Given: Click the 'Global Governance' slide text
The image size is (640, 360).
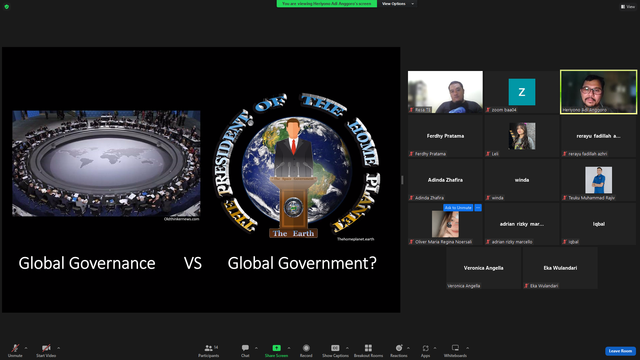Looking at the screenshot, I should coord(87,263).
